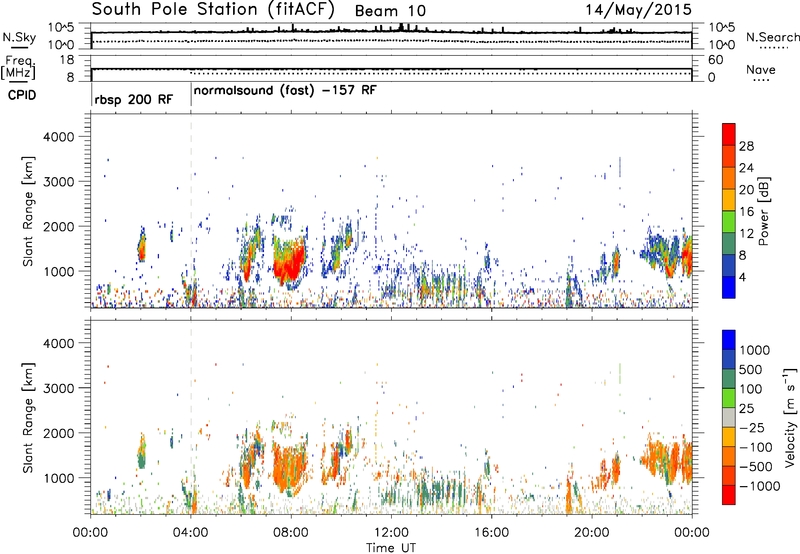Click the 'rbsp 200 RF' CPID entry
Screen dimensions: 800x554
[134, 99]
